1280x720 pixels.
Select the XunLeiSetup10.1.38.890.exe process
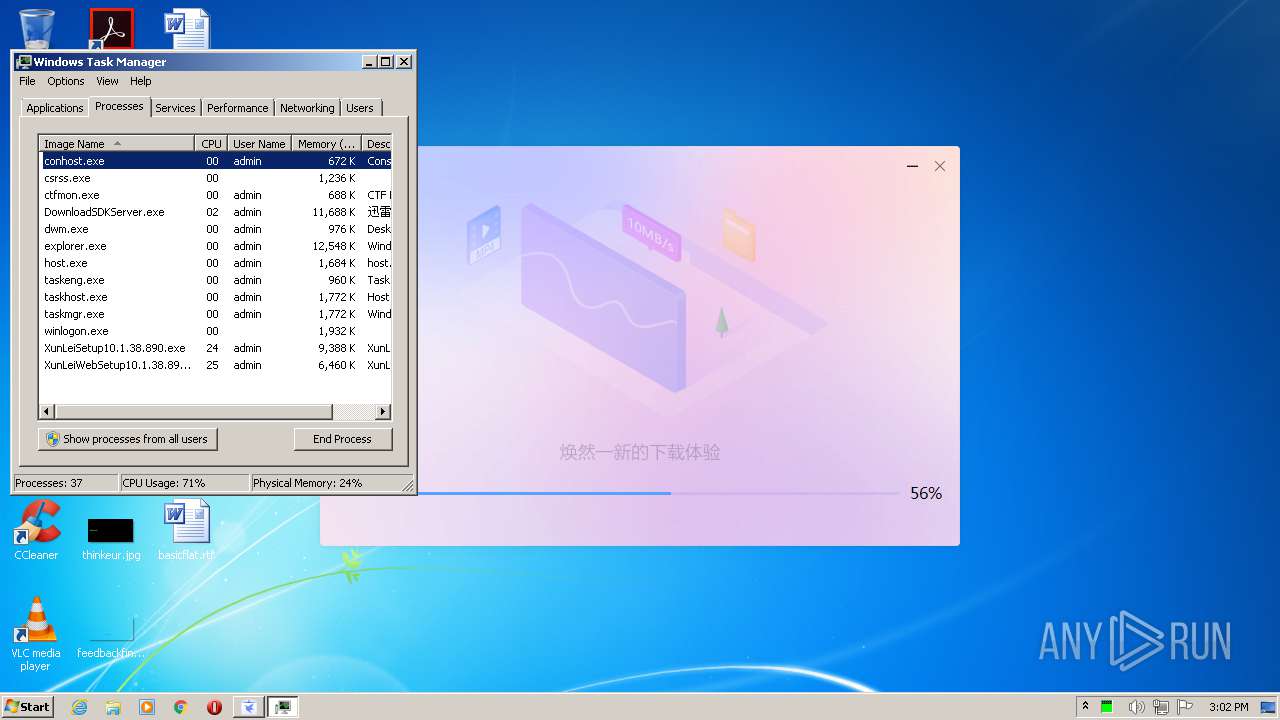pos(216,348)
